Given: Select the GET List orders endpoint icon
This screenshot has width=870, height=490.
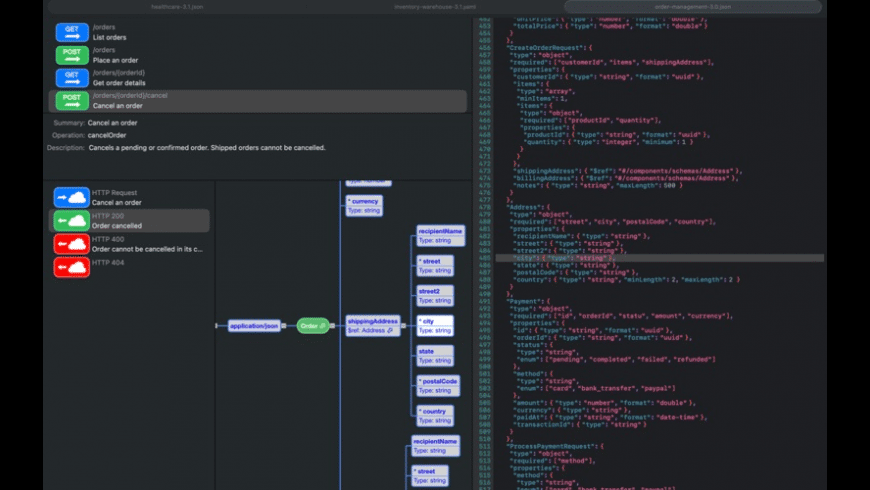Looking at the screenshot, I should [x=72, y=32].
